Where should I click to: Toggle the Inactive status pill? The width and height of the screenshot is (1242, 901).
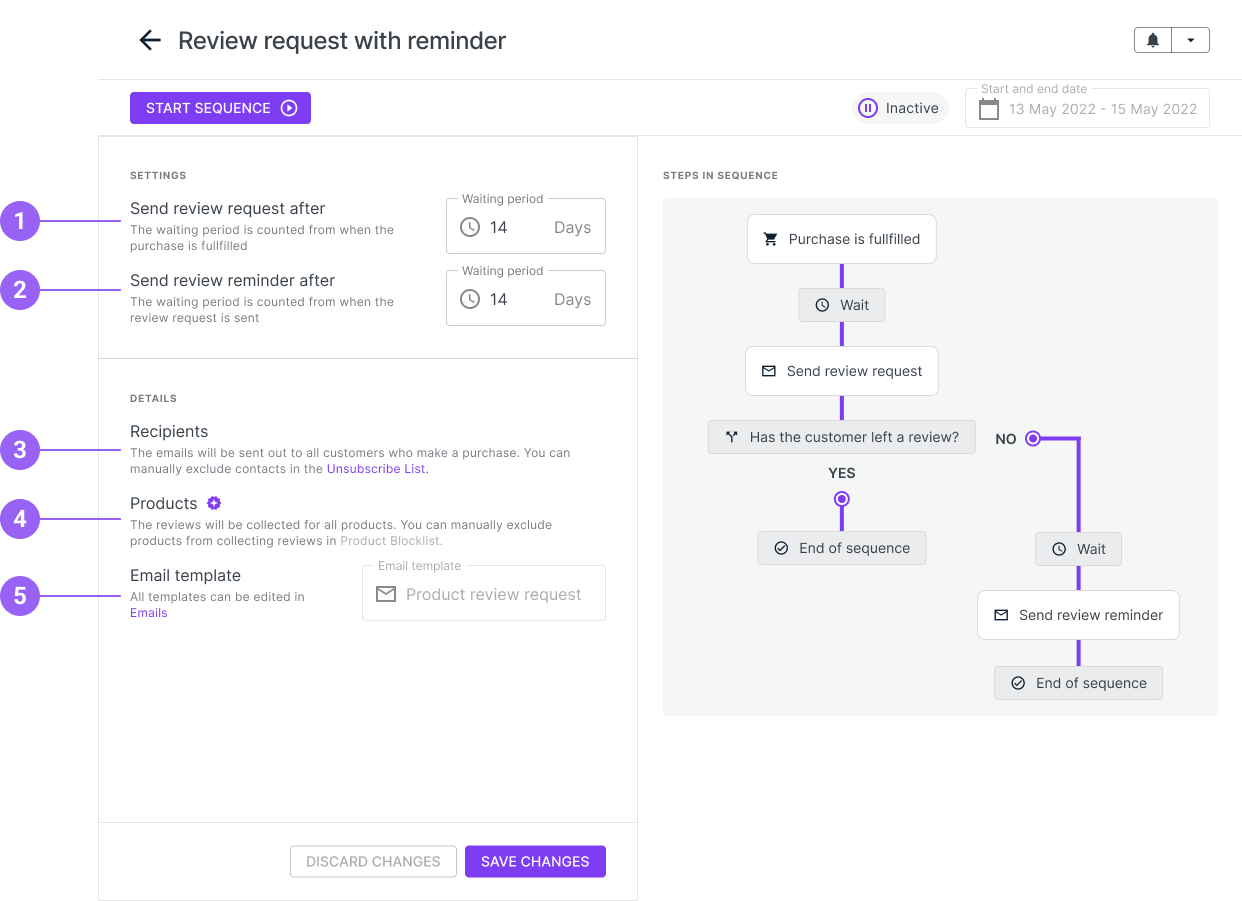[x=900, y=108]
